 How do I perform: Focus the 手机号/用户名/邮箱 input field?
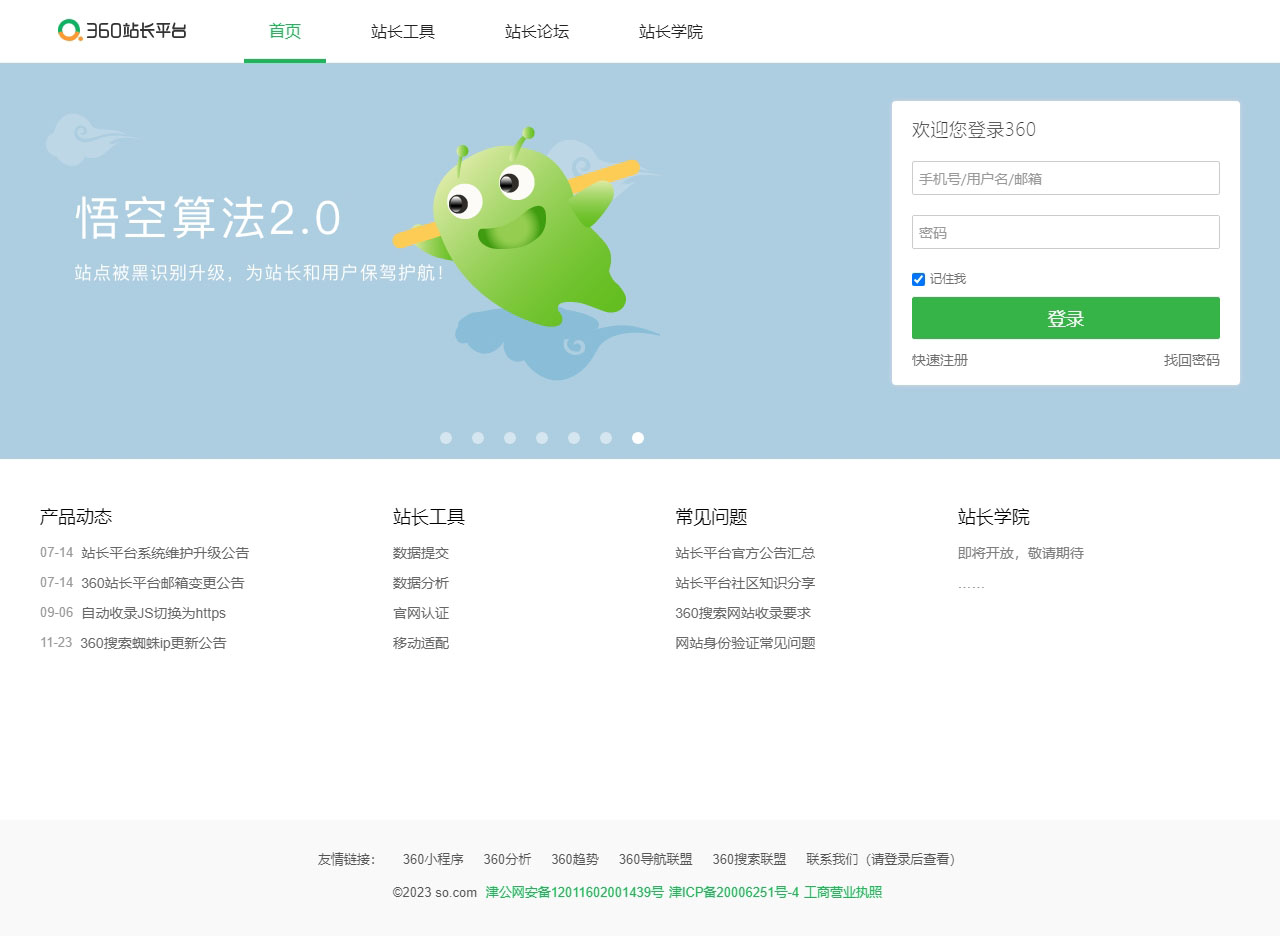[1065, 178]
